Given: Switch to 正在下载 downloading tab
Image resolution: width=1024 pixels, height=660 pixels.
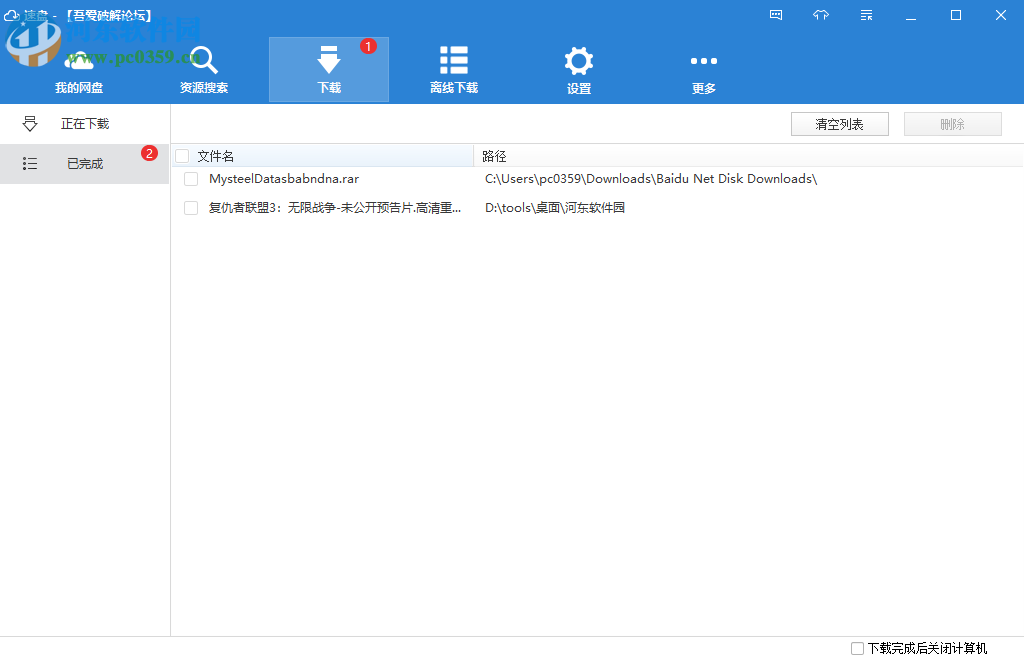Looking at the screenshot, I should (85, 123).
